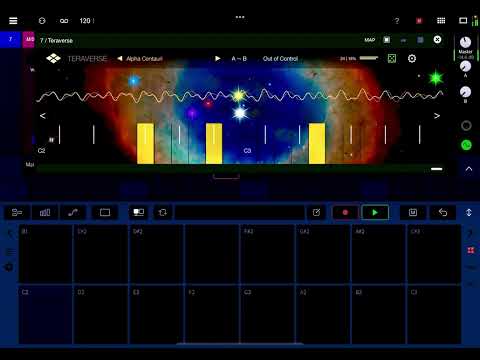Click the rectangle screen icon in toolbar
480x360 pixels.
point(105,212)
